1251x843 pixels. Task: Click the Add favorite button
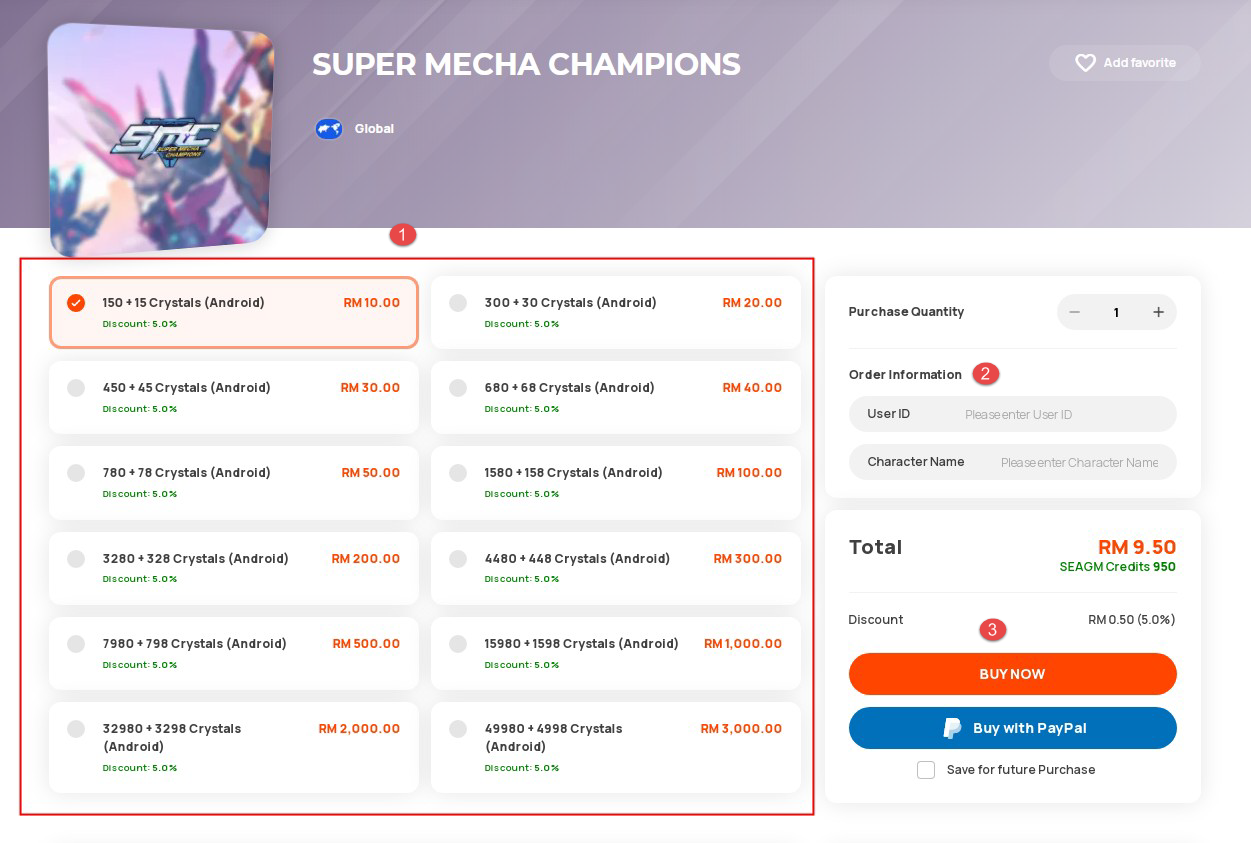pyautogui.click(x=1125, y=63)
